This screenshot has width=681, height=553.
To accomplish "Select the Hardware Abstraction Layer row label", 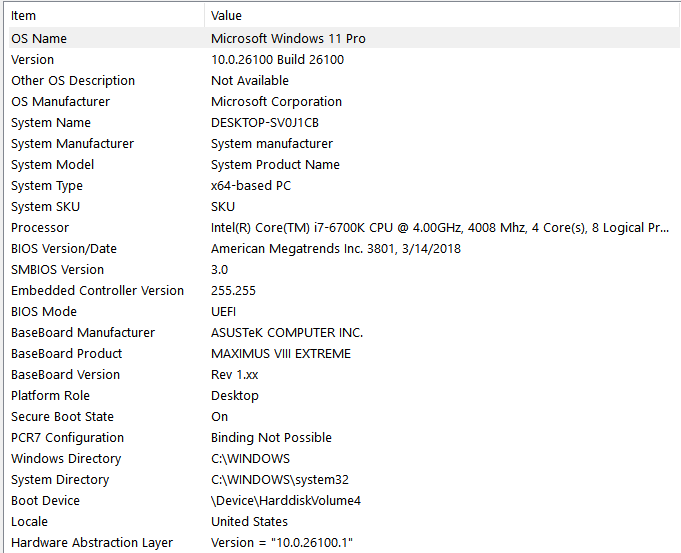I will 92,543.
